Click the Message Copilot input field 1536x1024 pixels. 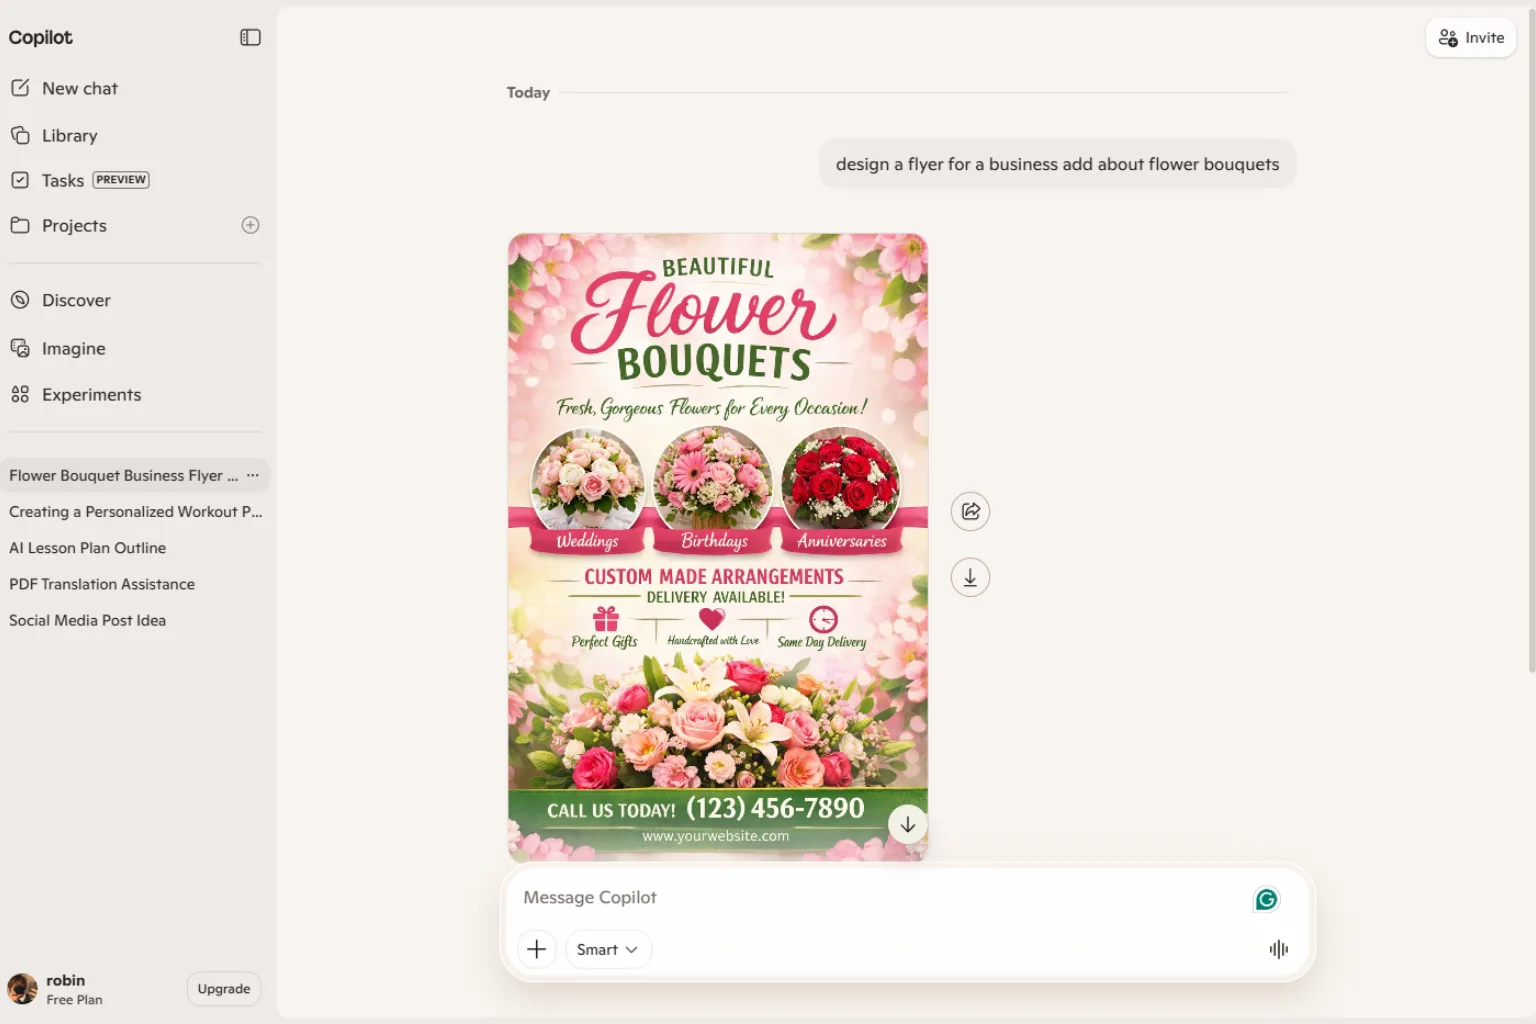pos(880,897)
